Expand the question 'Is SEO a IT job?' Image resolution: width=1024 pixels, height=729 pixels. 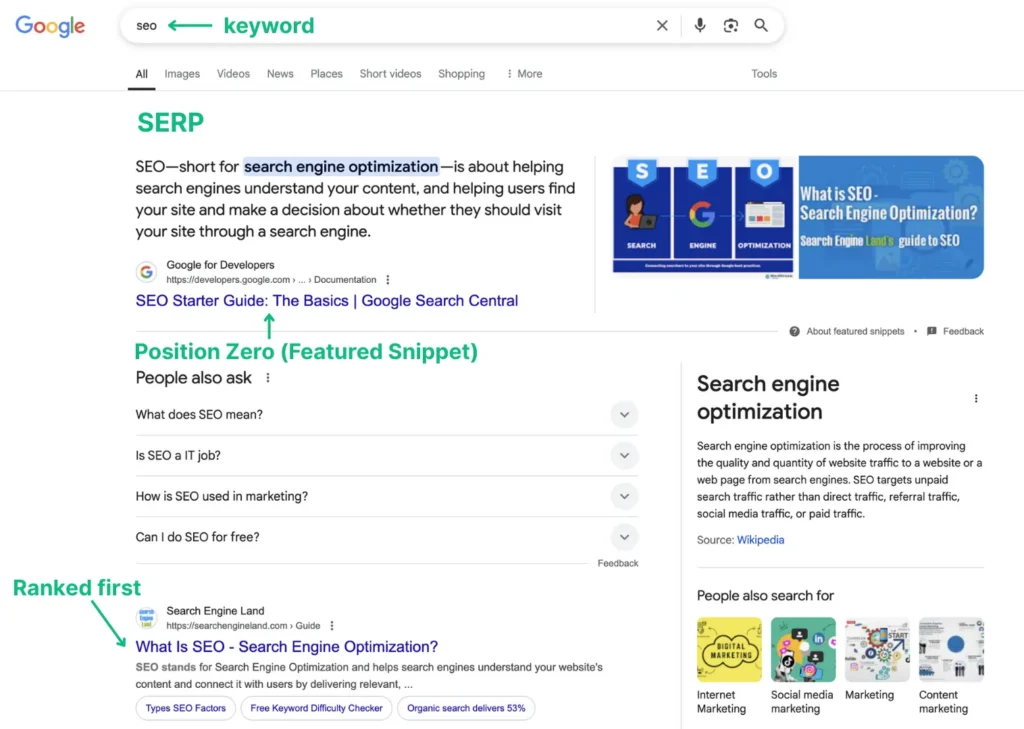(x=624, y=455)
